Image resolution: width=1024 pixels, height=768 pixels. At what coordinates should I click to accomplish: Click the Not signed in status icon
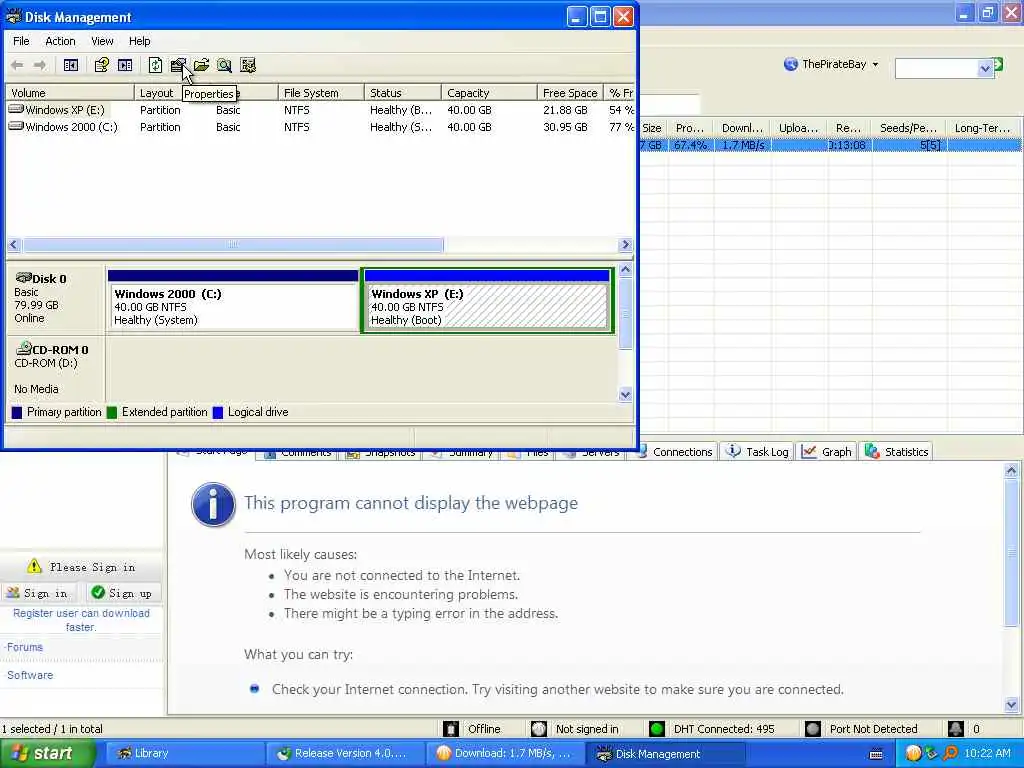539,729
